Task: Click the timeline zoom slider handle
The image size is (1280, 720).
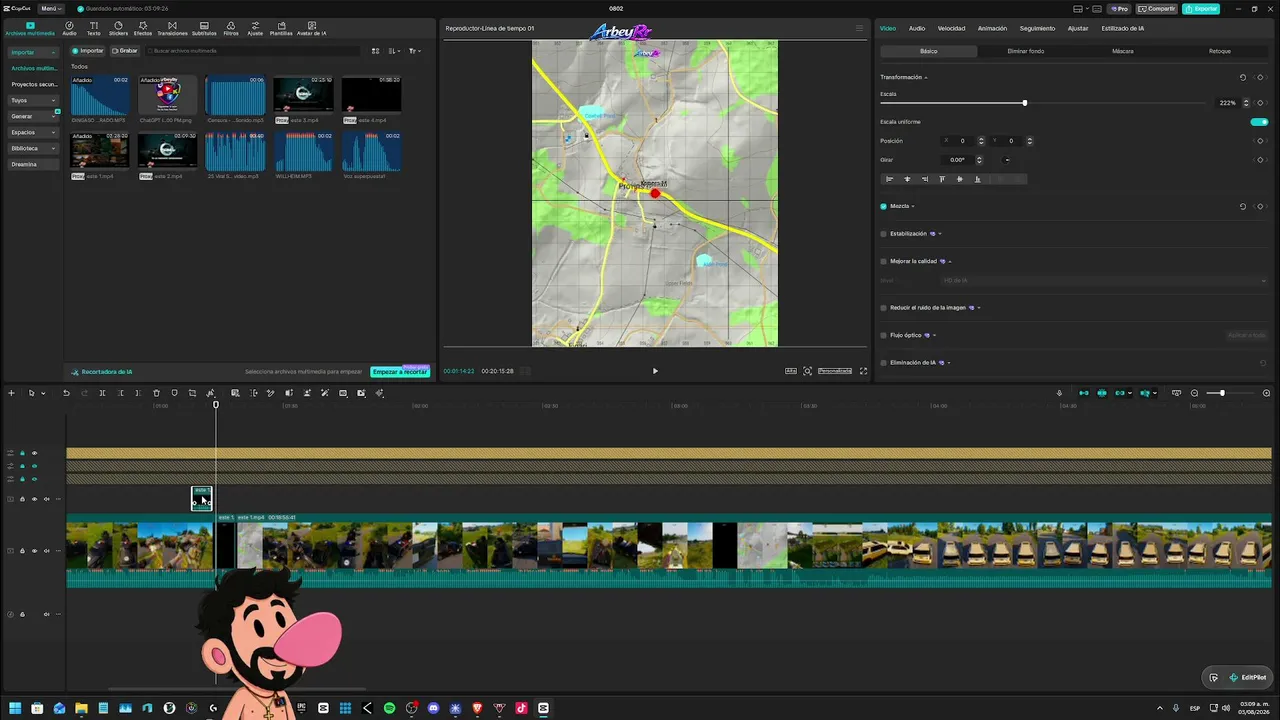Action: pos(1222,393)
